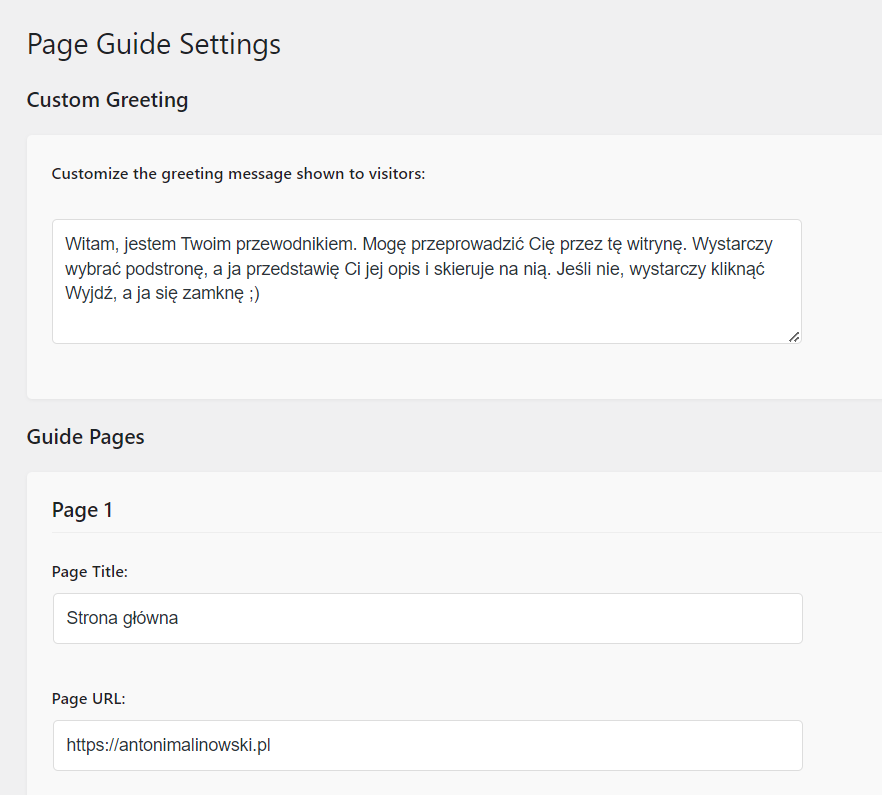Click the Page URL input field
Image resolution: width=882 pixels, height=795 pixels.
point(428,745)
